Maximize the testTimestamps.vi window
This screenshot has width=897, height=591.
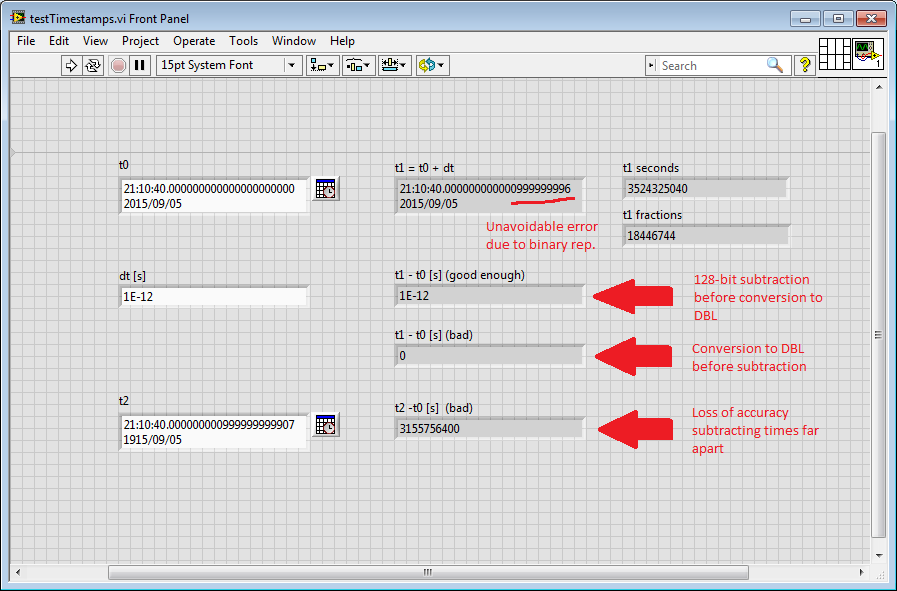[x=838, y=19]
